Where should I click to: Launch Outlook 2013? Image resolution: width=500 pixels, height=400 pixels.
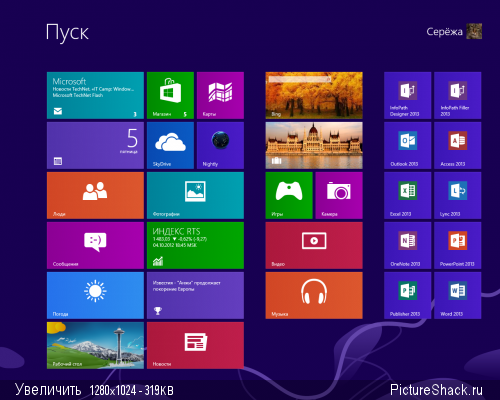click(407, 145)
